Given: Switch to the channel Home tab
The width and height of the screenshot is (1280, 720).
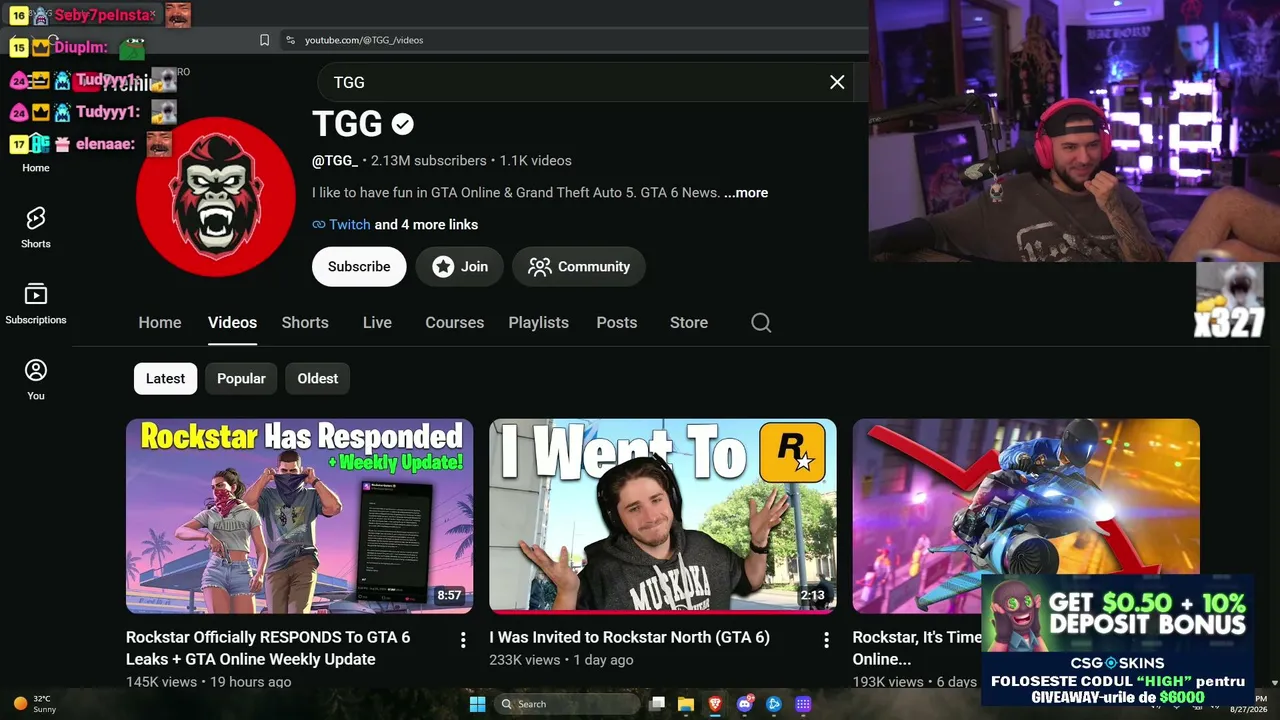Looking at the screenshot, I should pos(160,323).
